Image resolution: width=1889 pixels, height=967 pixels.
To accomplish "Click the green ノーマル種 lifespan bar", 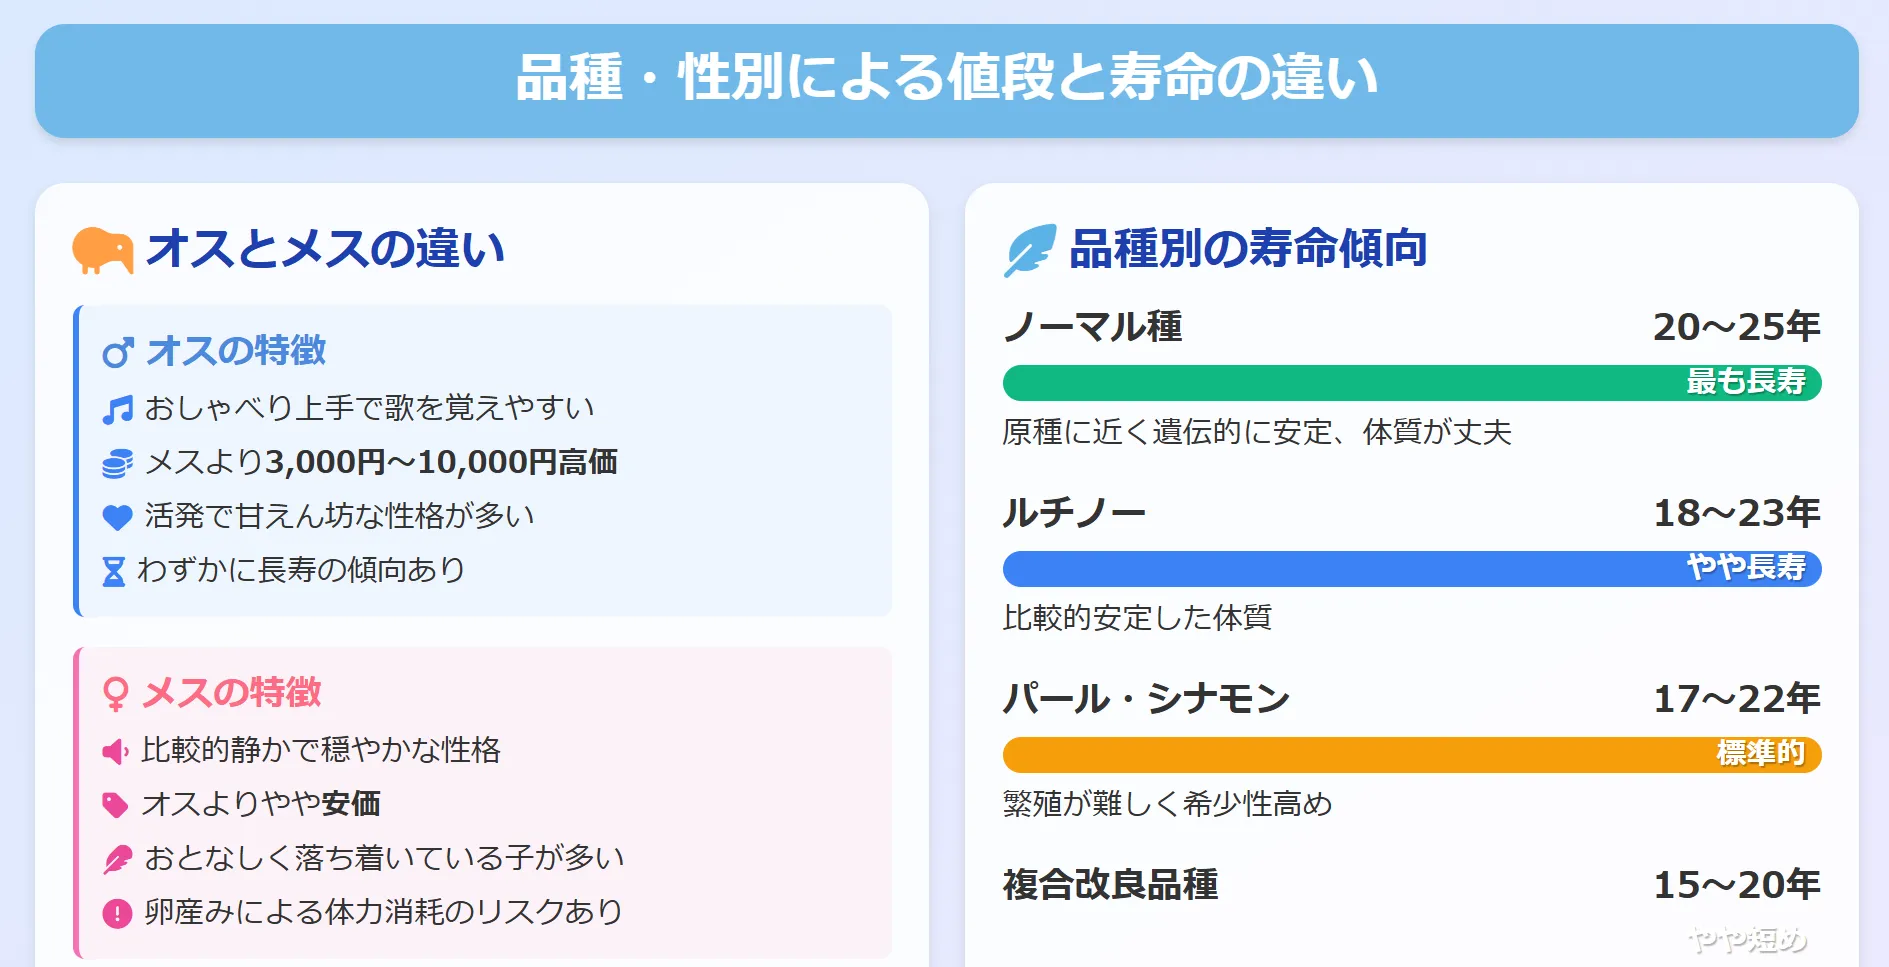I will 1412,383.
